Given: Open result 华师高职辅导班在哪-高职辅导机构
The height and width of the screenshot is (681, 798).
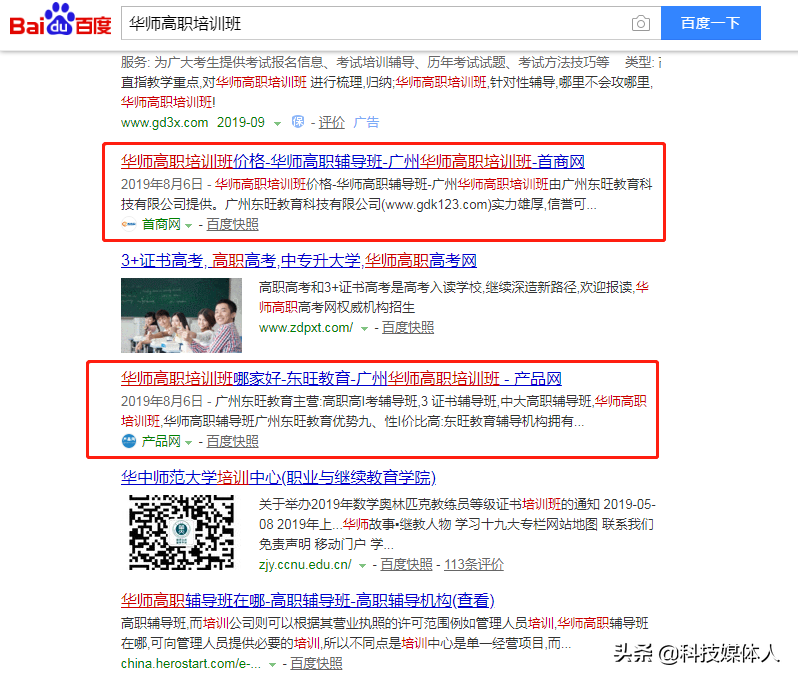Looking at the screenshot, I should [x=307, y=601].
